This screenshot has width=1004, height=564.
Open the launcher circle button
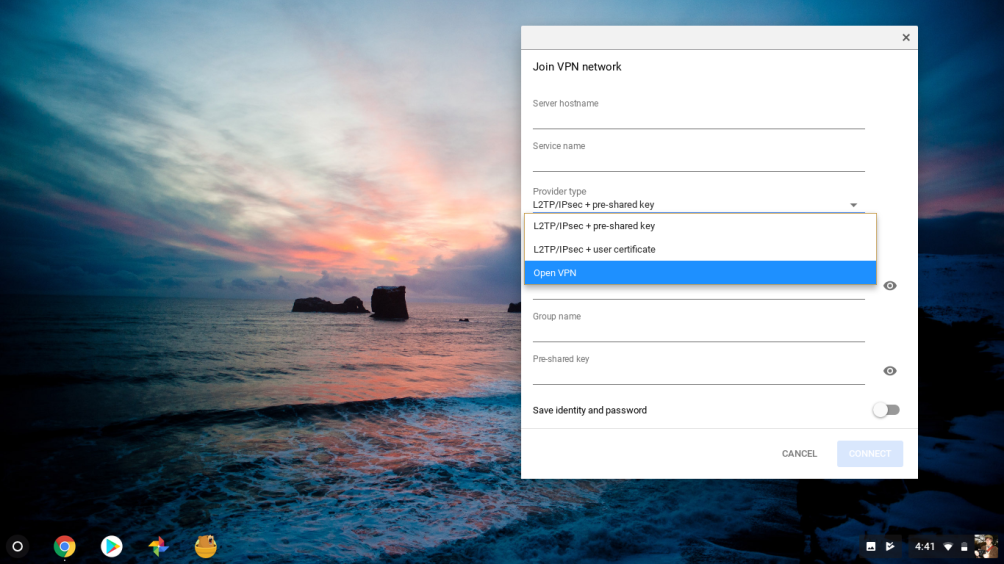[x=17, y=546]
